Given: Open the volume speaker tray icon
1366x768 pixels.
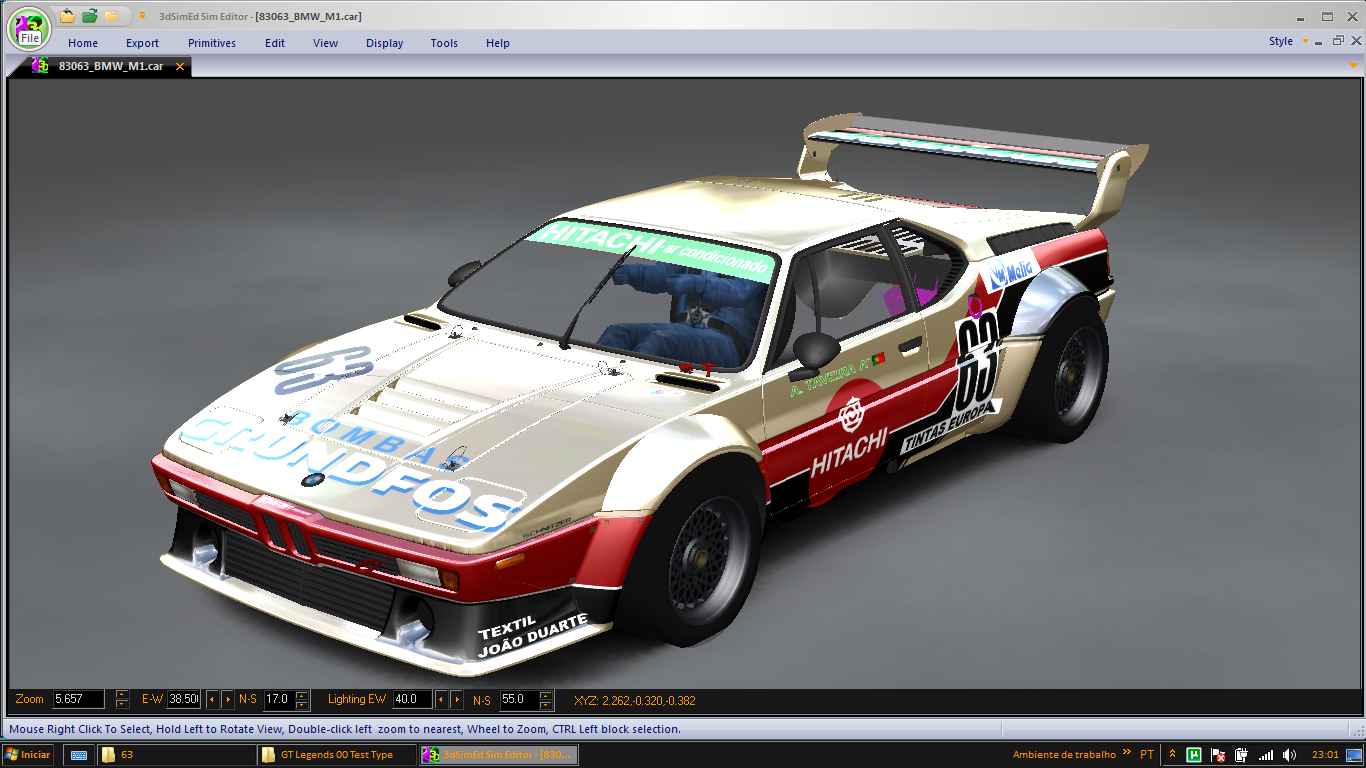Looking at the screenshot, I should click(1290, 755).
